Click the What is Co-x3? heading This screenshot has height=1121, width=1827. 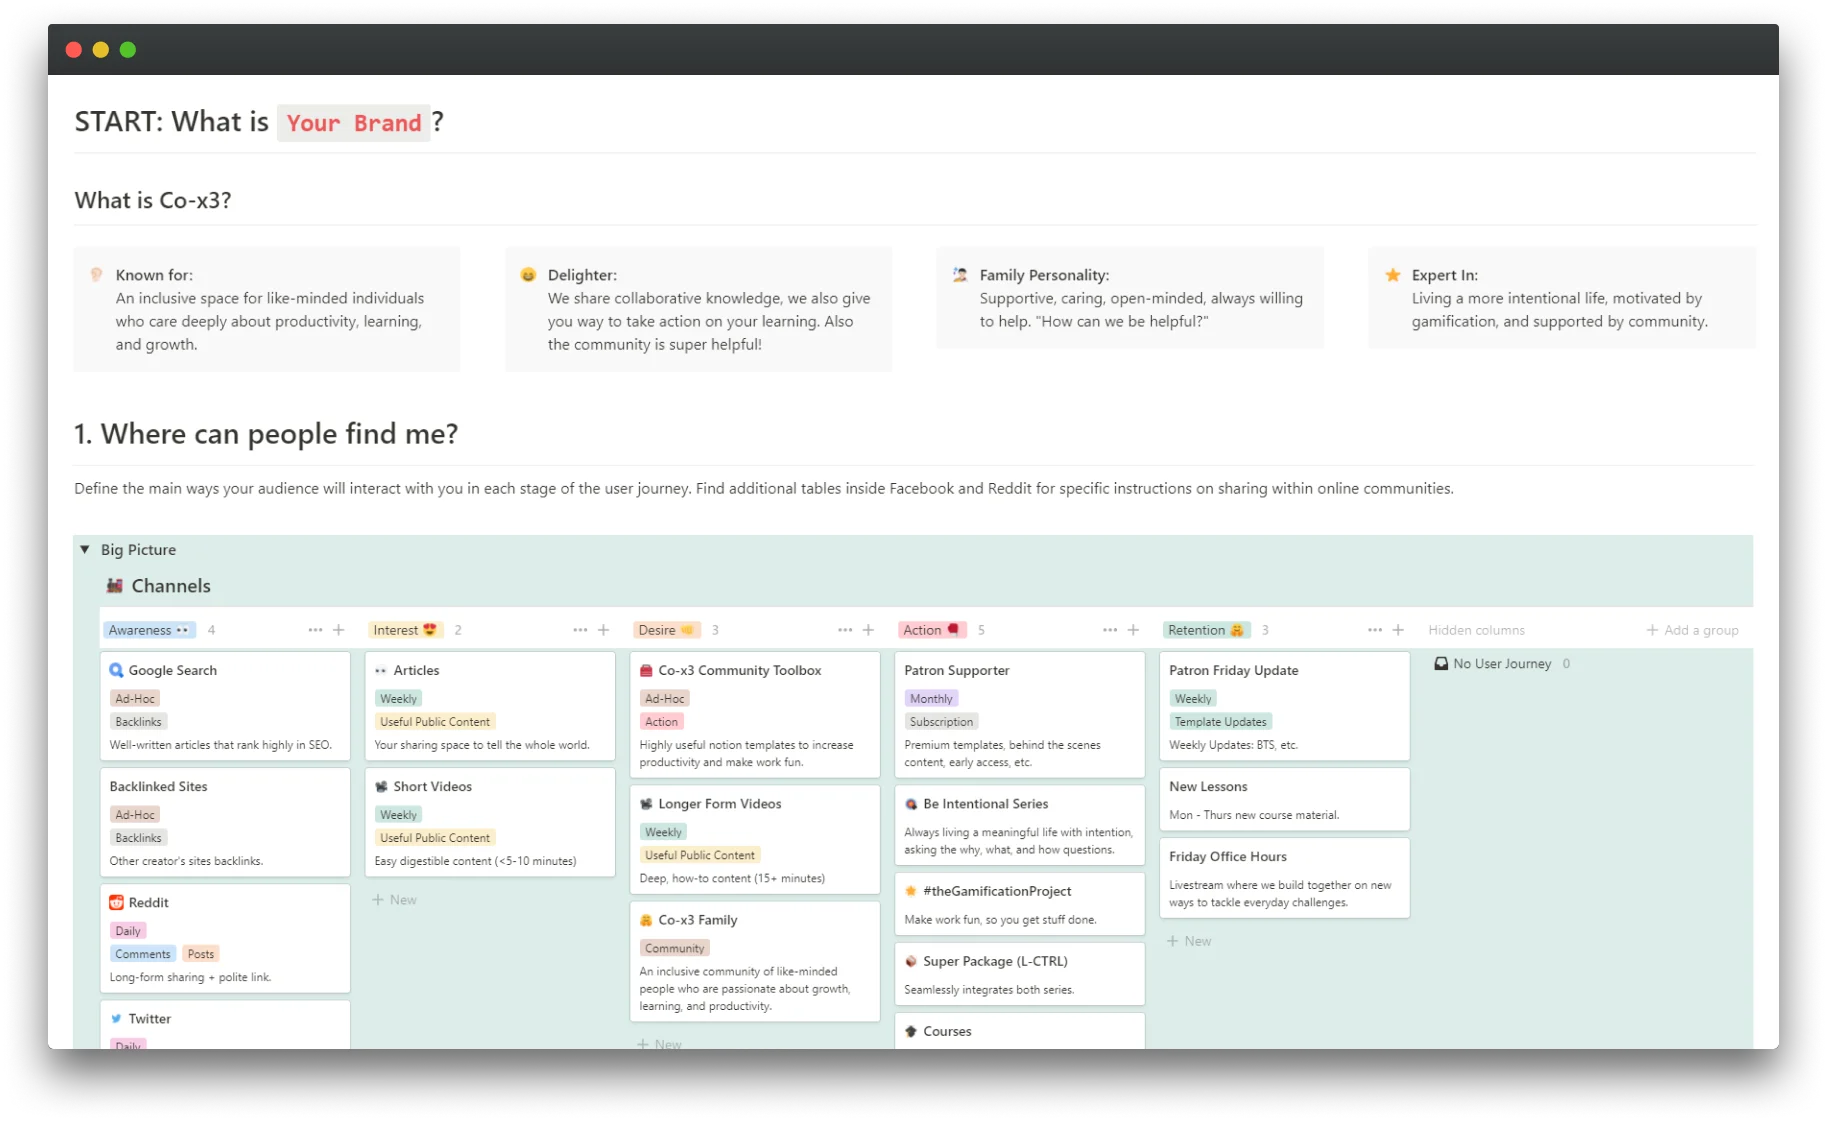[153, 200]
